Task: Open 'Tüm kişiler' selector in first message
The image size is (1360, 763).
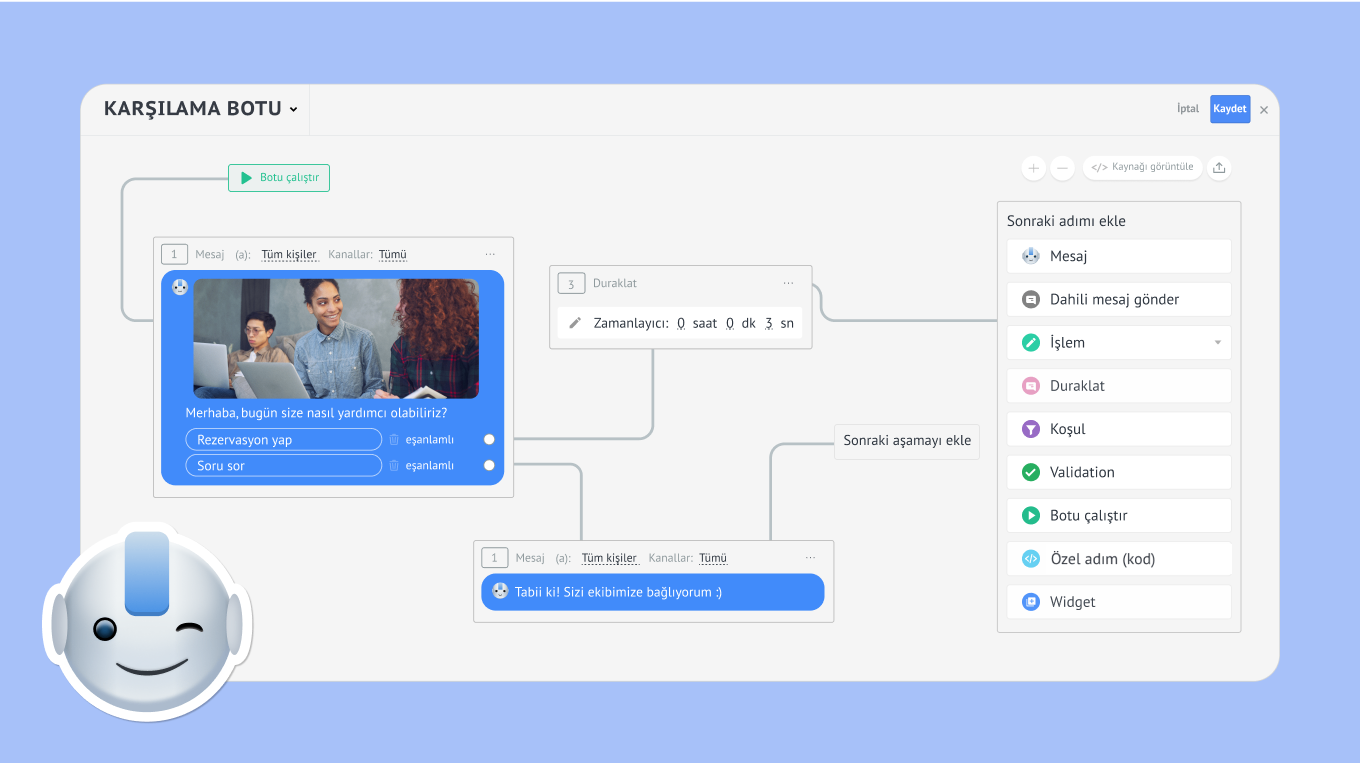Action: (x=289, y=255)
